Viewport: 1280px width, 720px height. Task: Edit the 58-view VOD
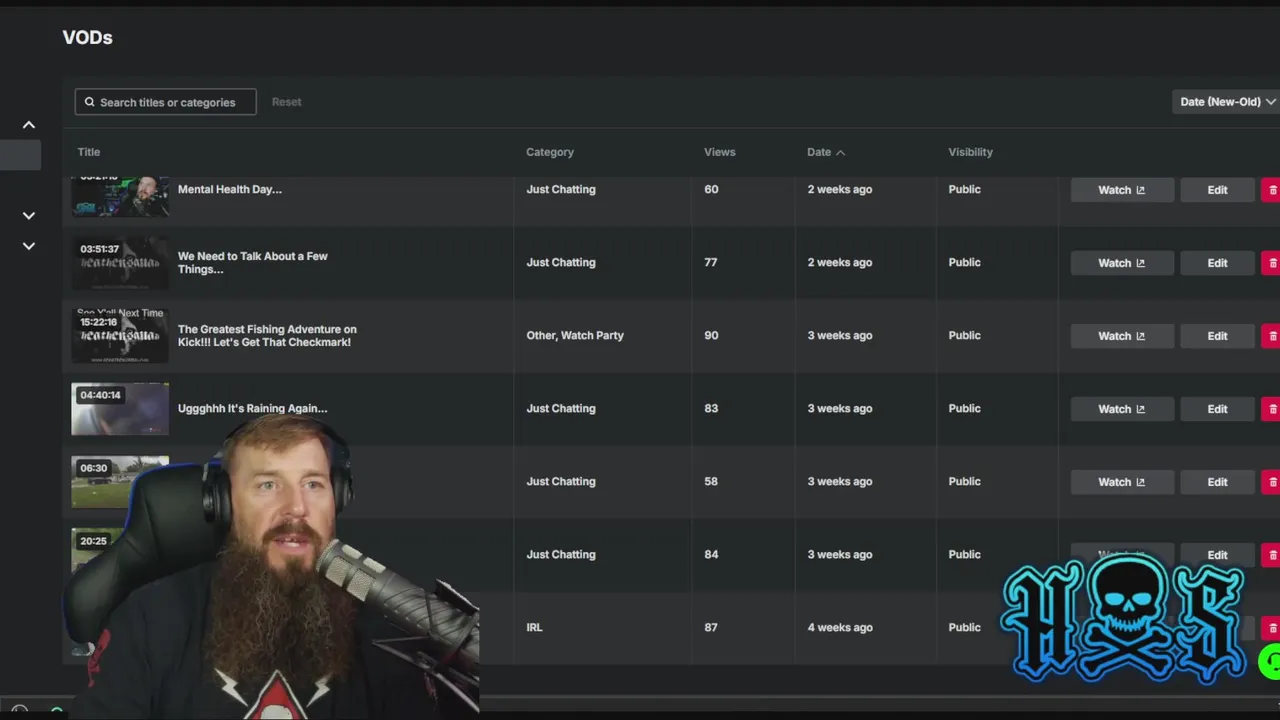point(1217,482)
